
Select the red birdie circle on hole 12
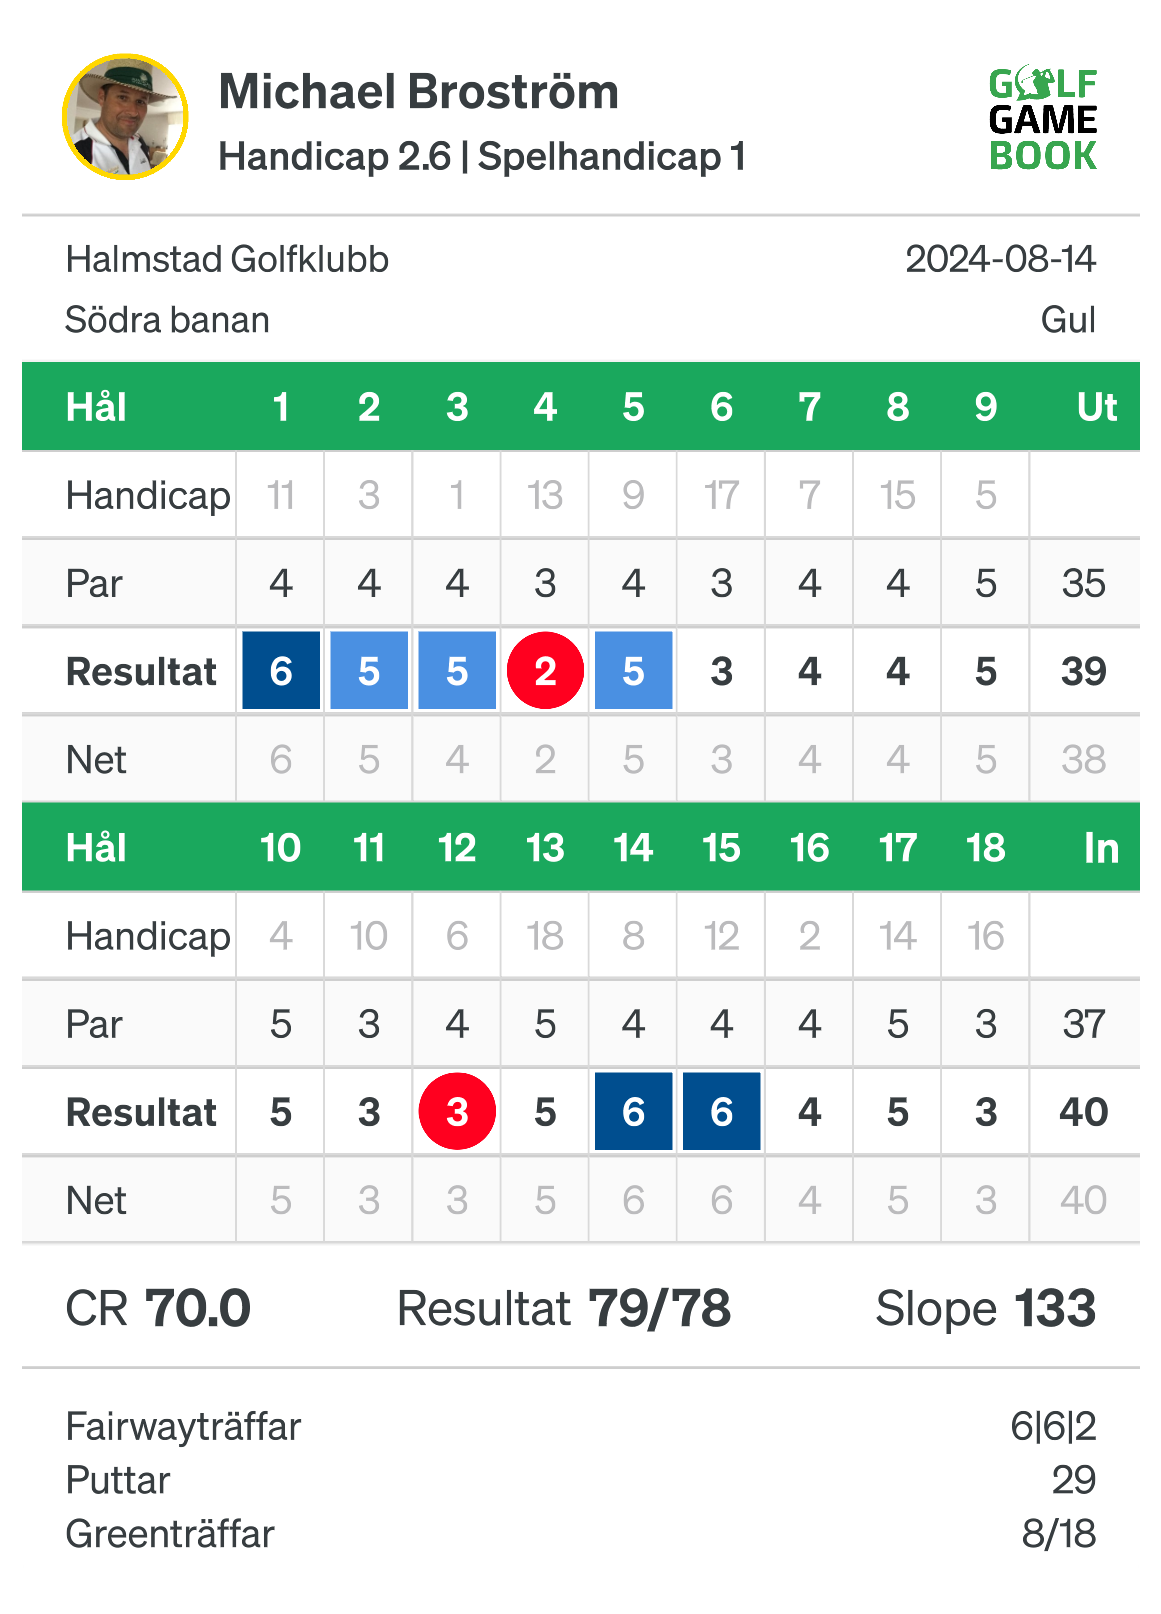pos(457,1111)
